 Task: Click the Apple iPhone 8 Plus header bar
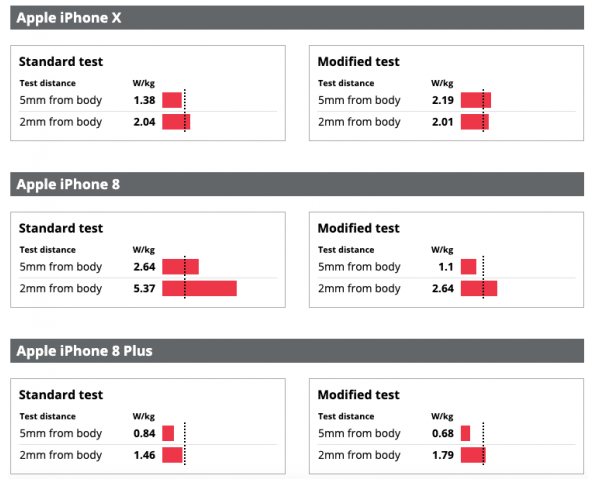coord(297,351)
